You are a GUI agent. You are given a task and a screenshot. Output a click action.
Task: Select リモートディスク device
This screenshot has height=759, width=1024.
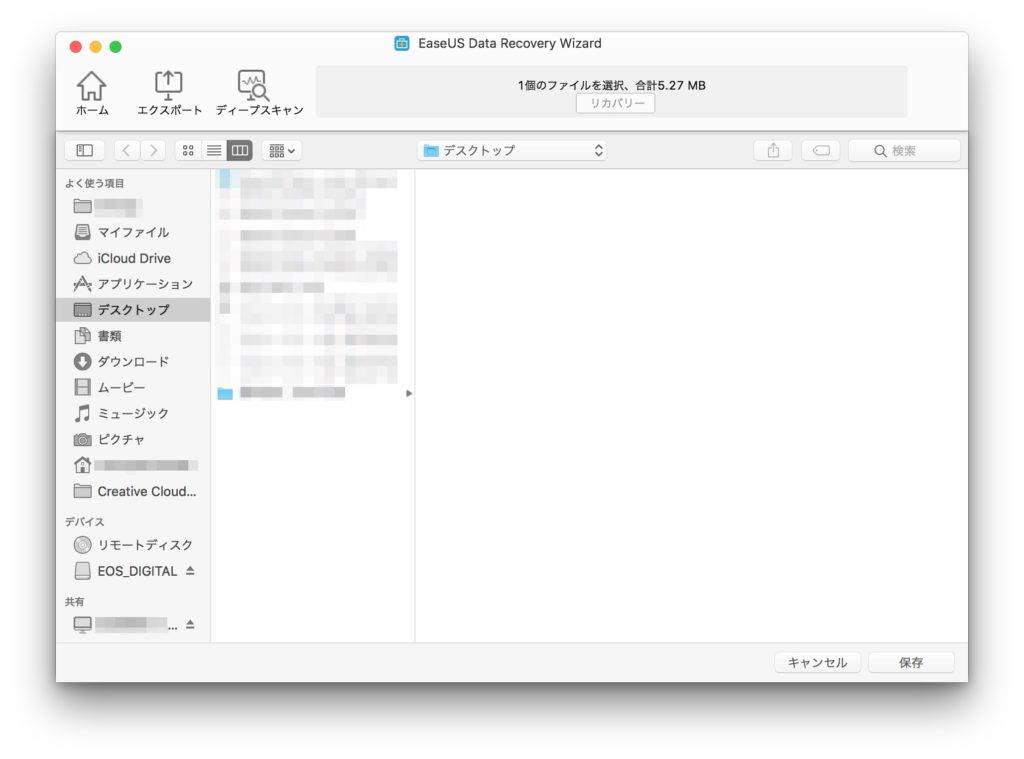click(133, 545)
